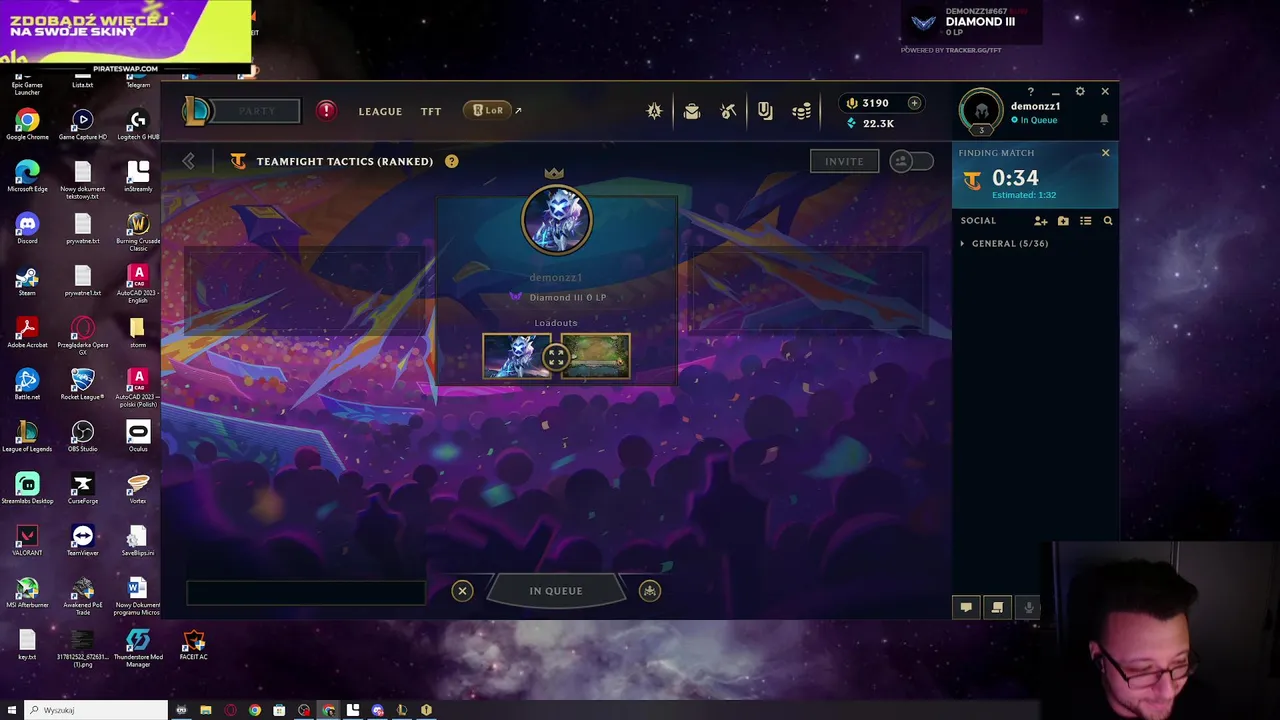1280x720 pixels.
Task: Click the Windows search box Wyszukaj
Action: pos(96,710)
